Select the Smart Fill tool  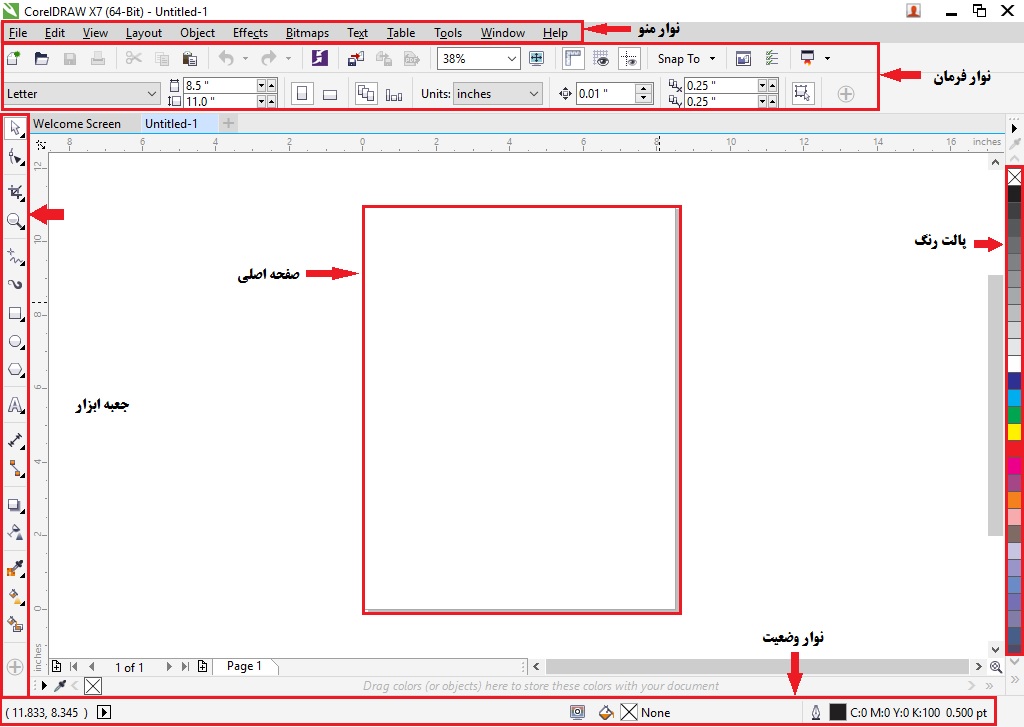[15, 624]
